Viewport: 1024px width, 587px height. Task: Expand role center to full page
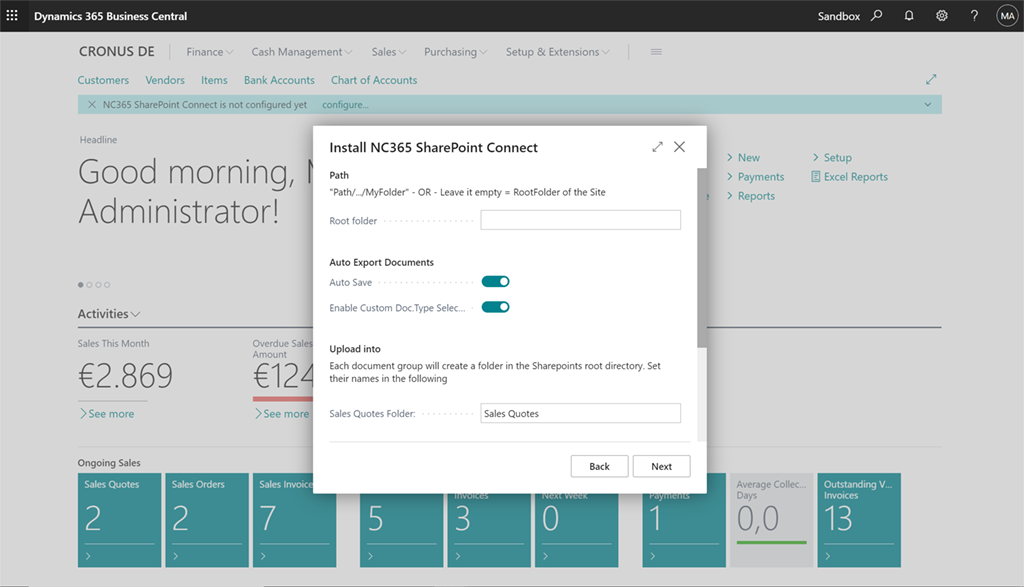(931, 80)
